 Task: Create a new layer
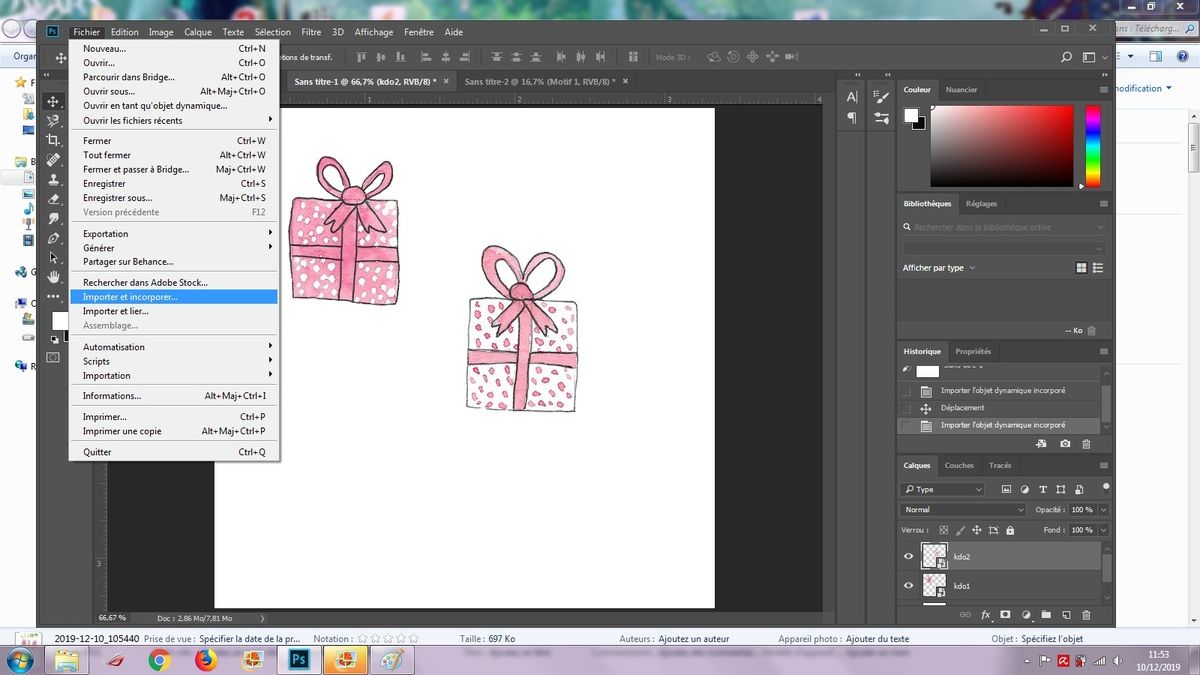[x=1066, y=615]
